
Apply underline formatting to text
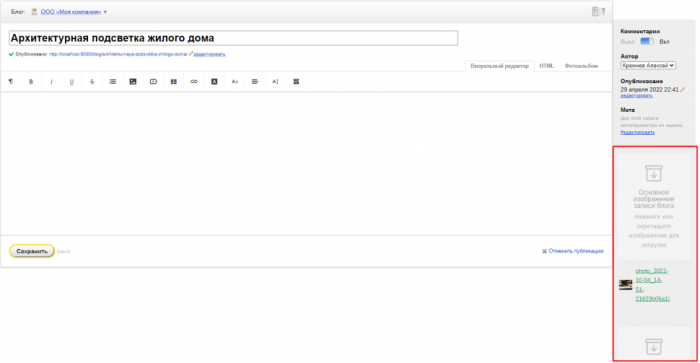tap(71, 82)
